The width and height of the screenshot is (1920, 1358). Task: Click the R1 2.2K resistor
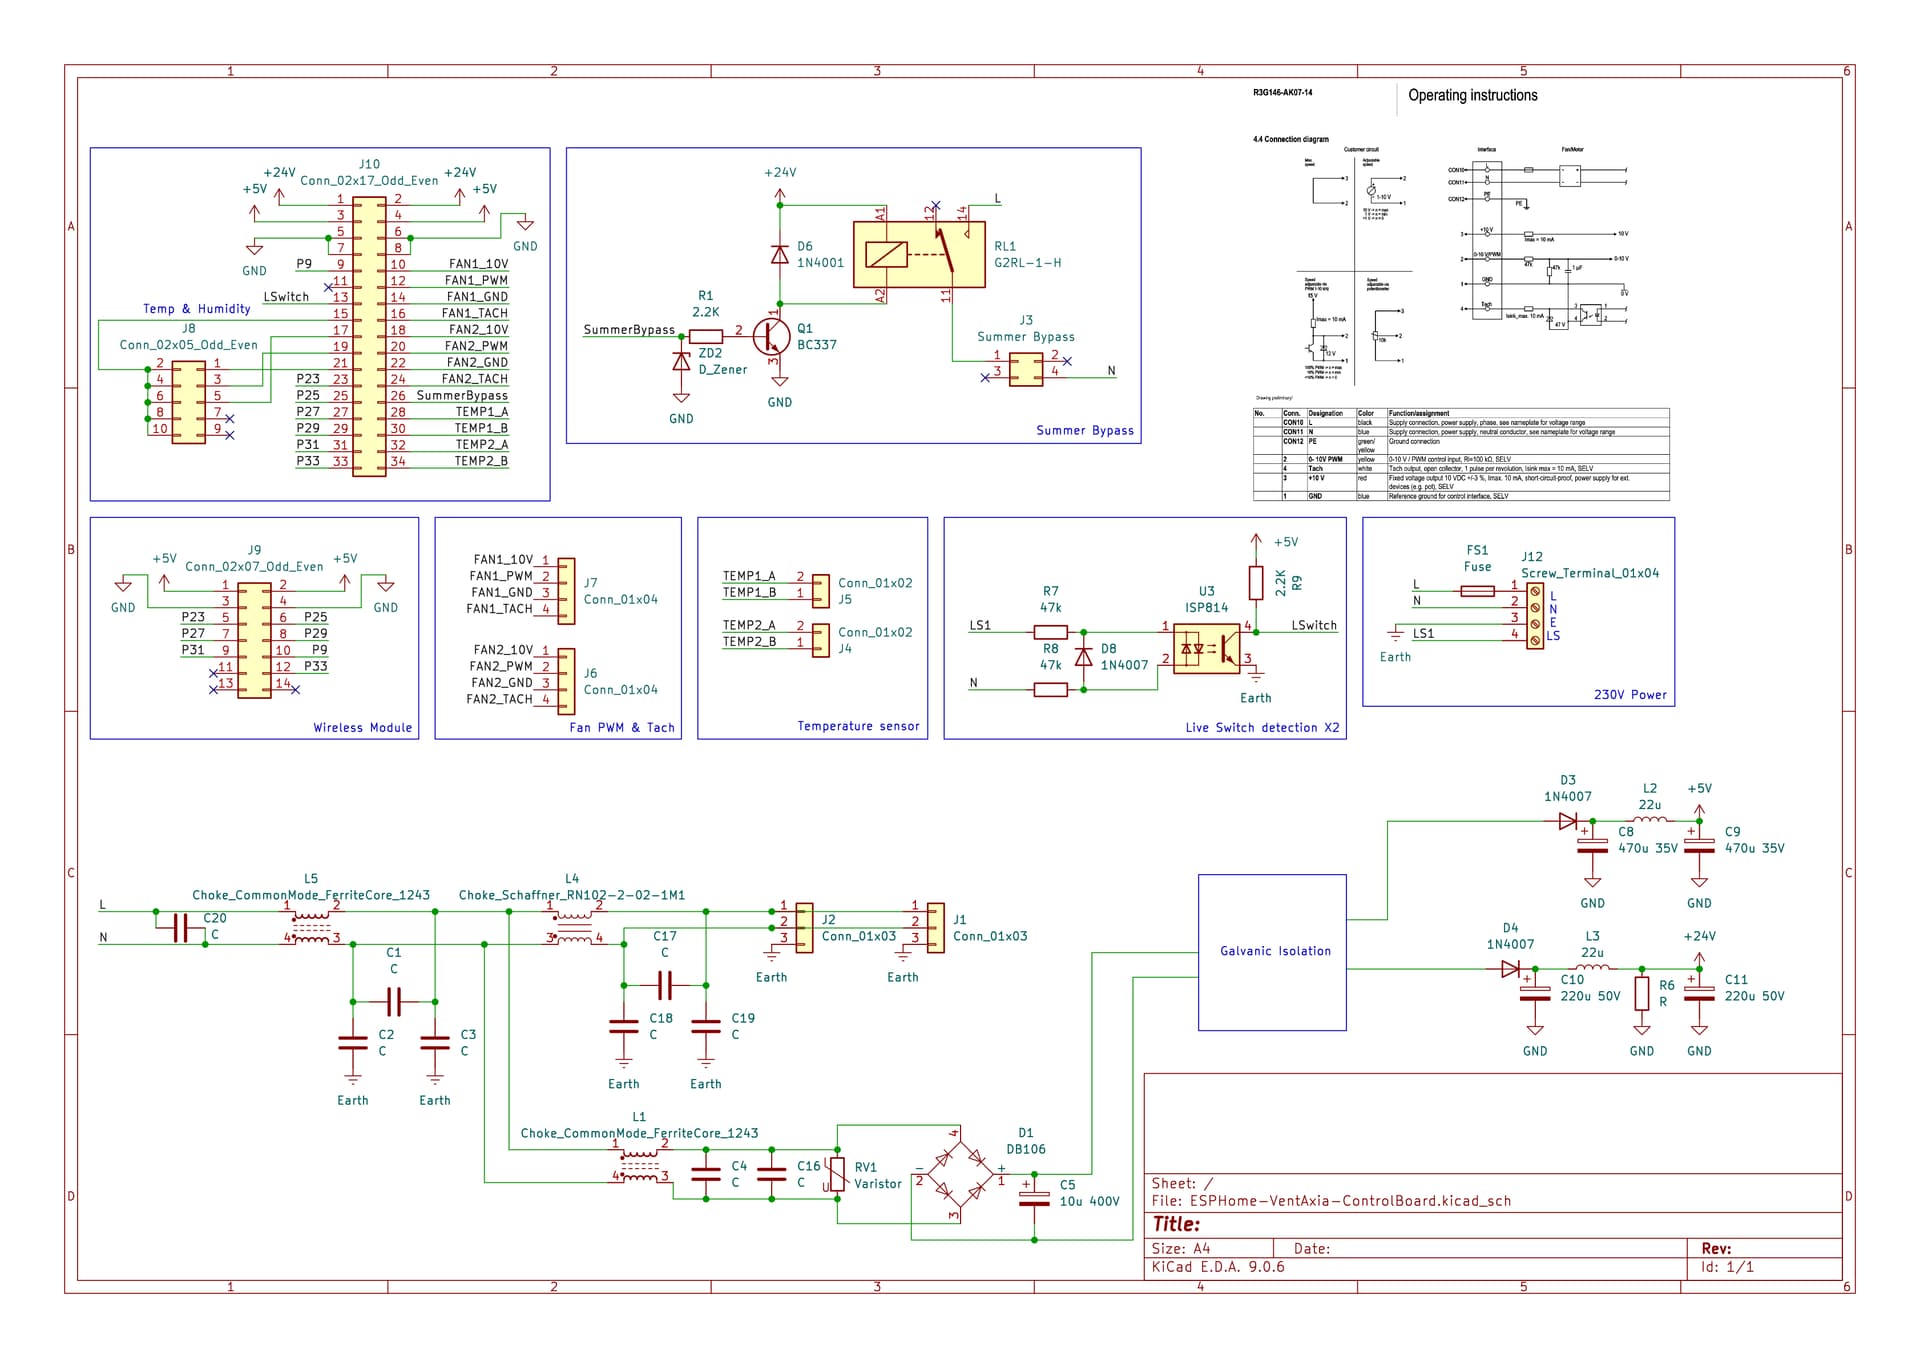pos(706,337)
